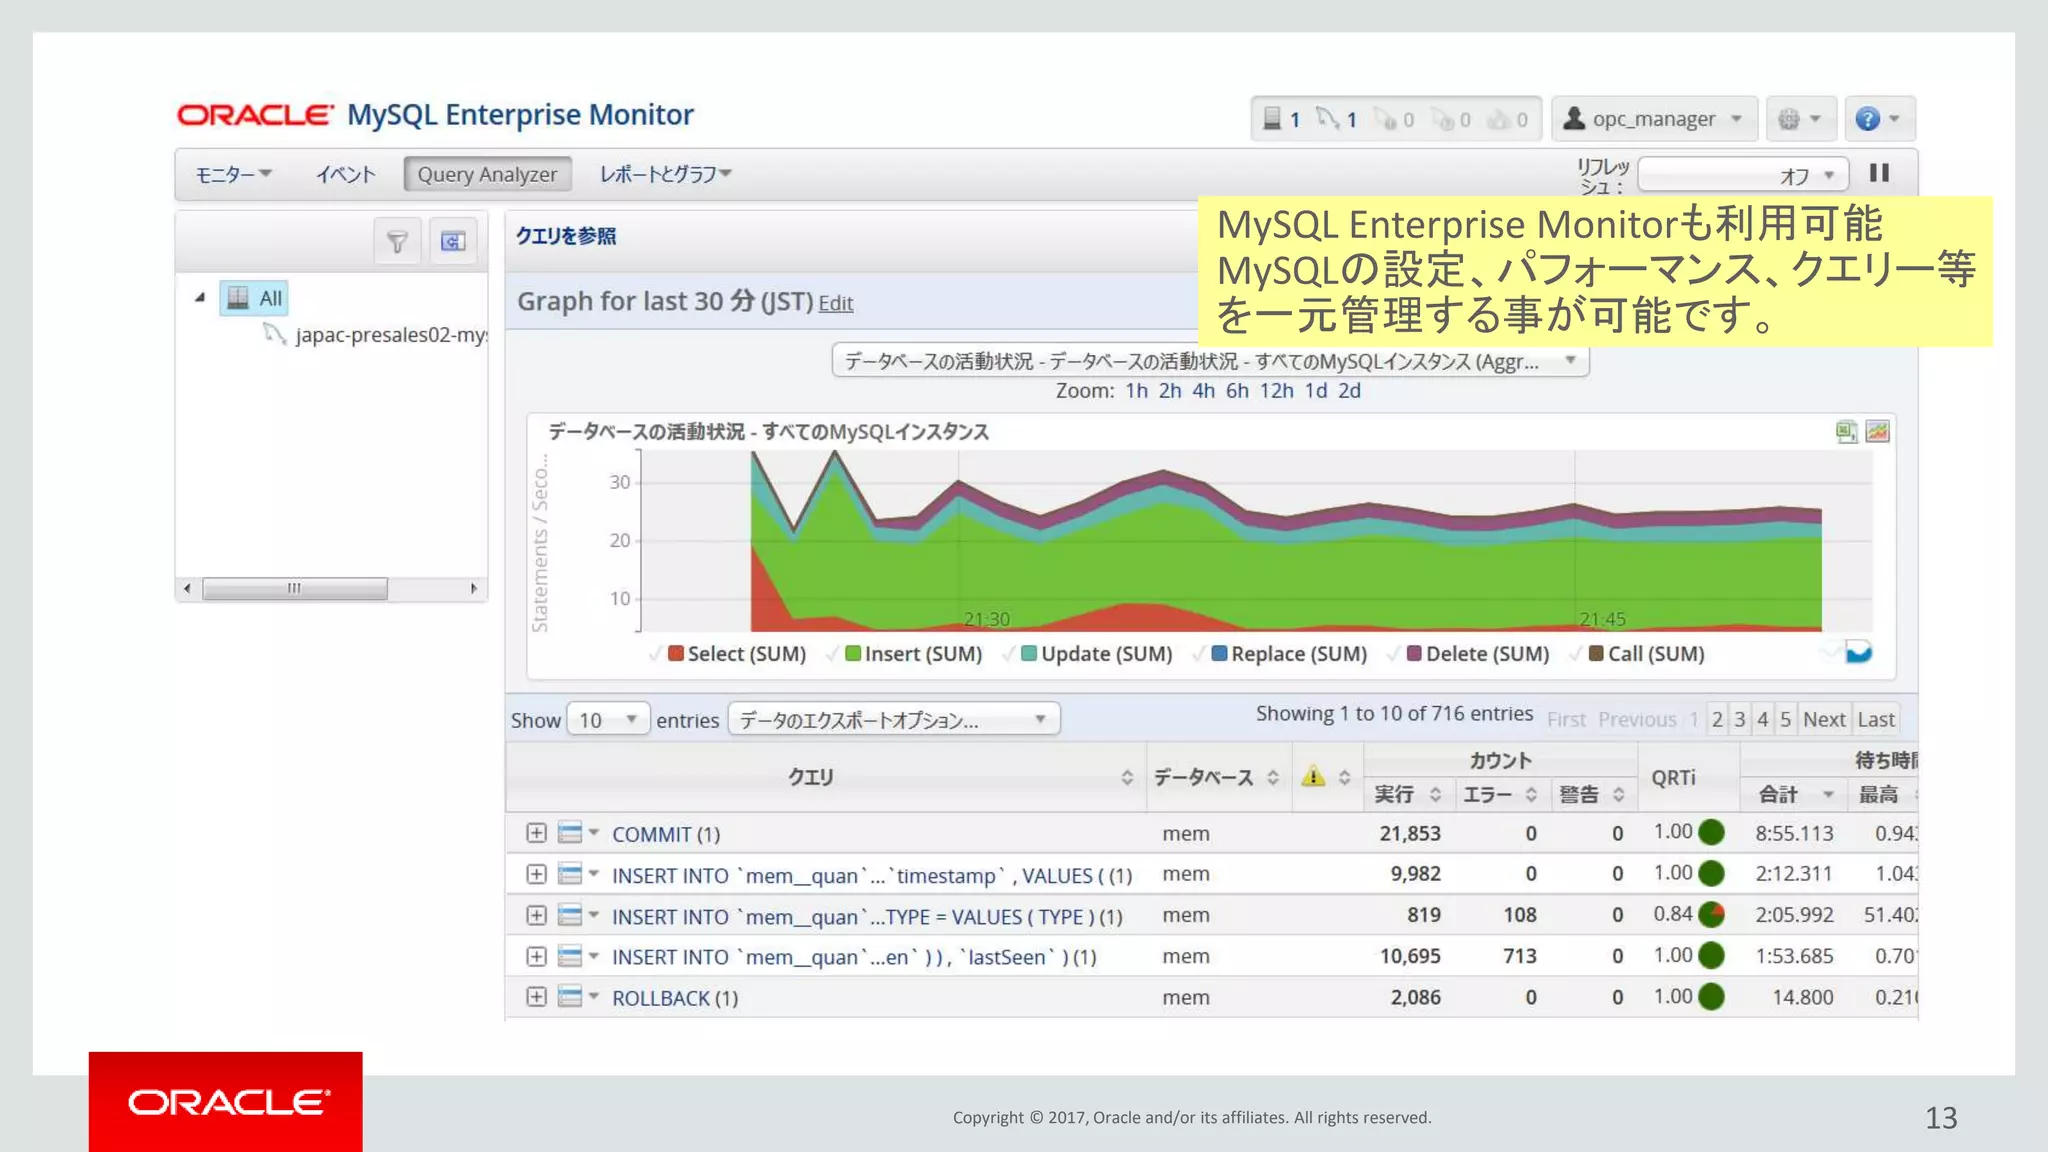Set zoom to 2d

coord(1349,391)
